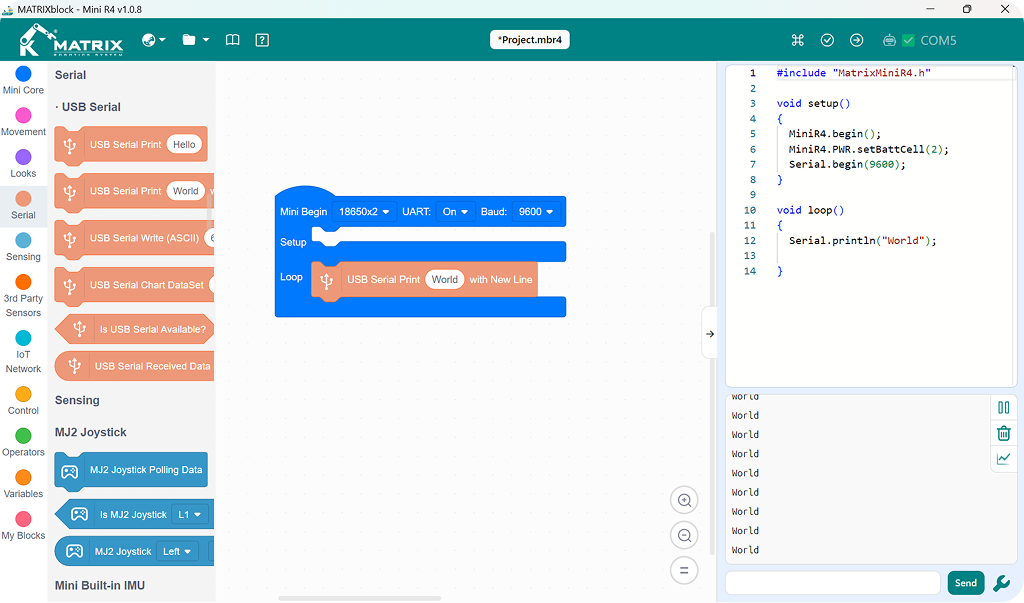Select the Sensing category
Viewport: 1024px width, 603px height.
click(x=24, y=248)
